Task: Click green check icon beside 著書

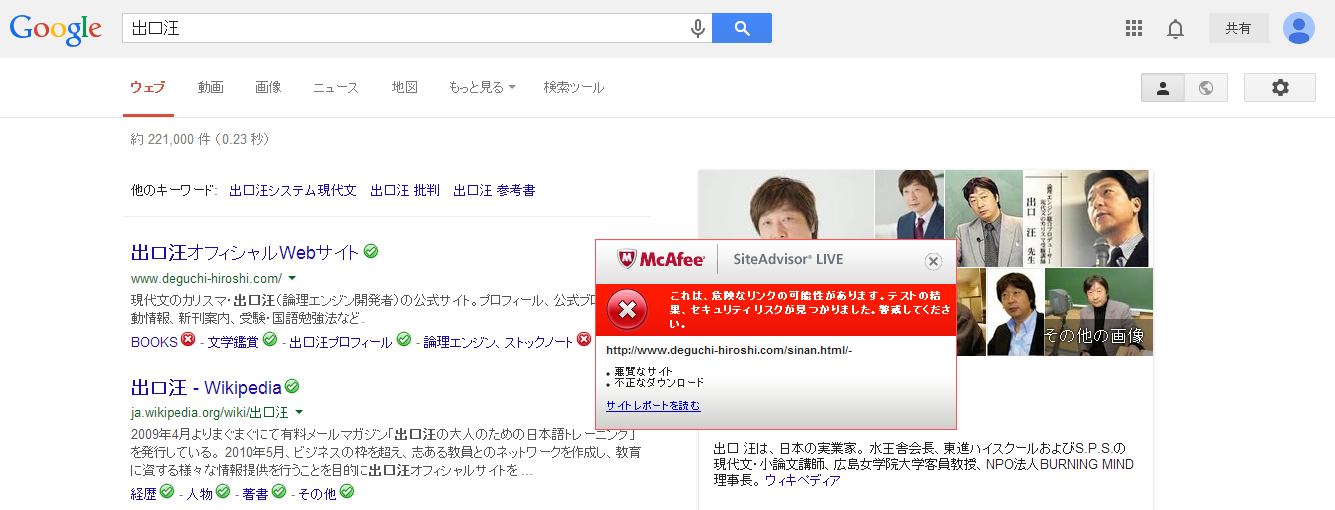Action: coord(279,492)
